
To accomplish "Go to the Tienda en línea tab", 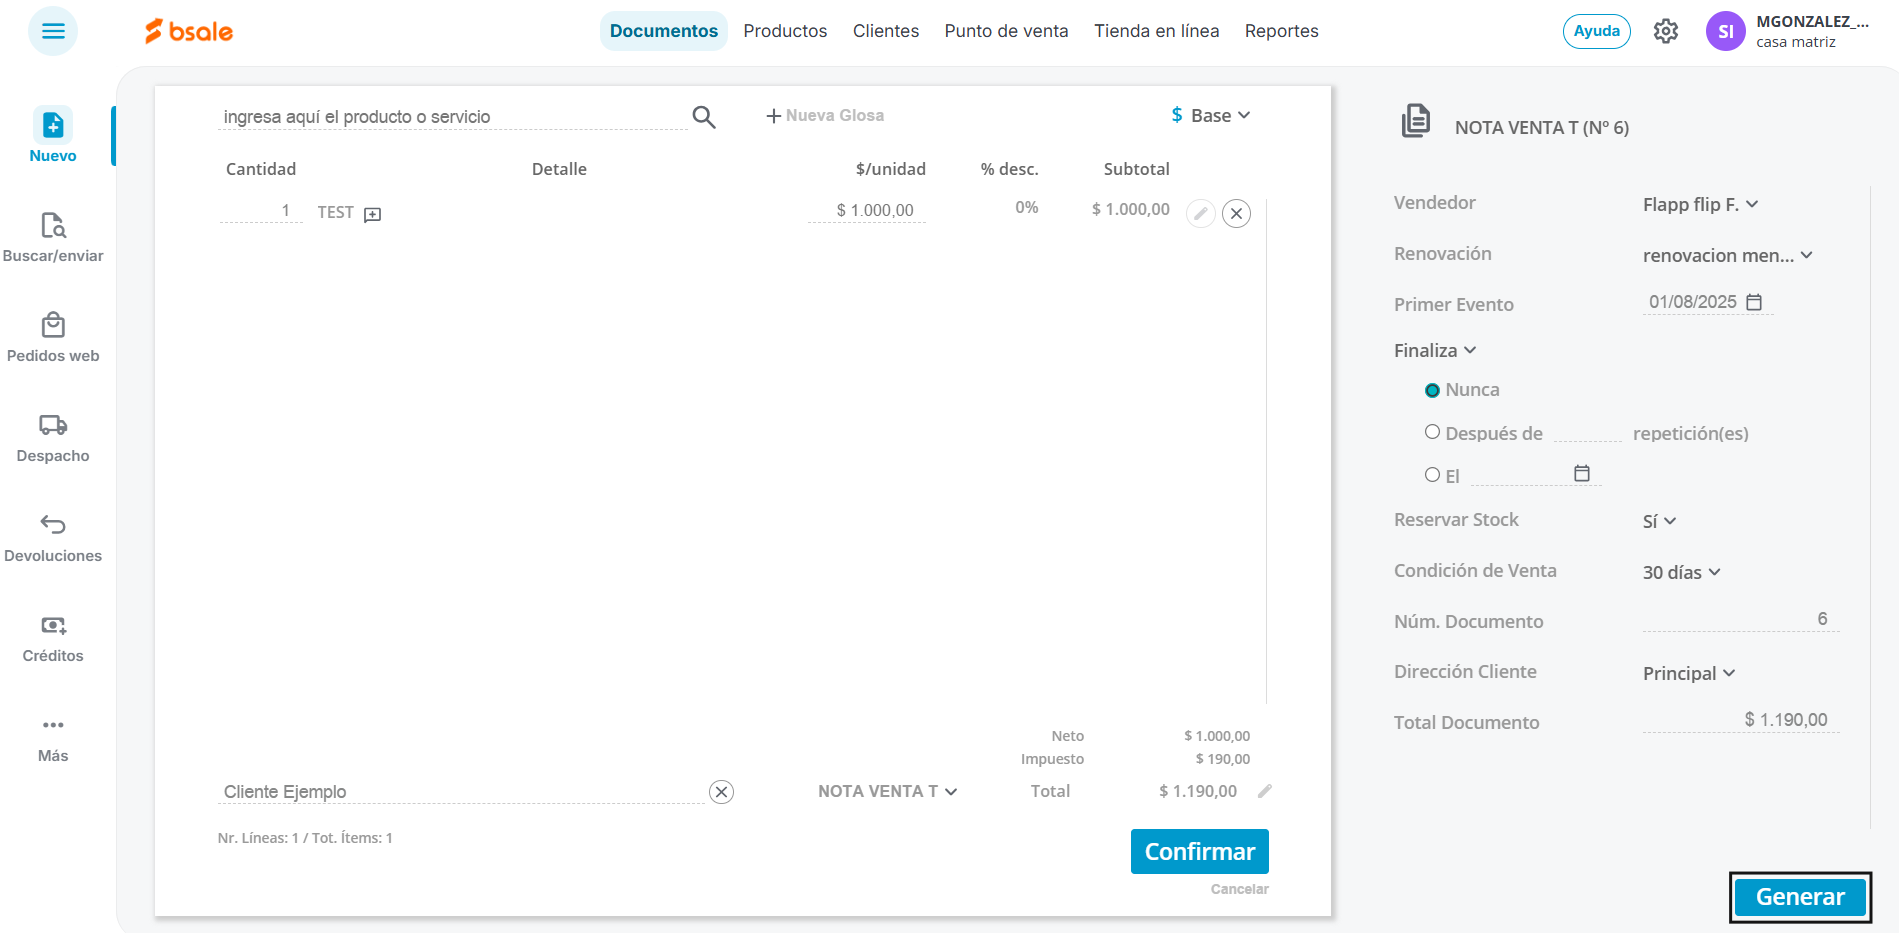I will [x=1156, y=31].
